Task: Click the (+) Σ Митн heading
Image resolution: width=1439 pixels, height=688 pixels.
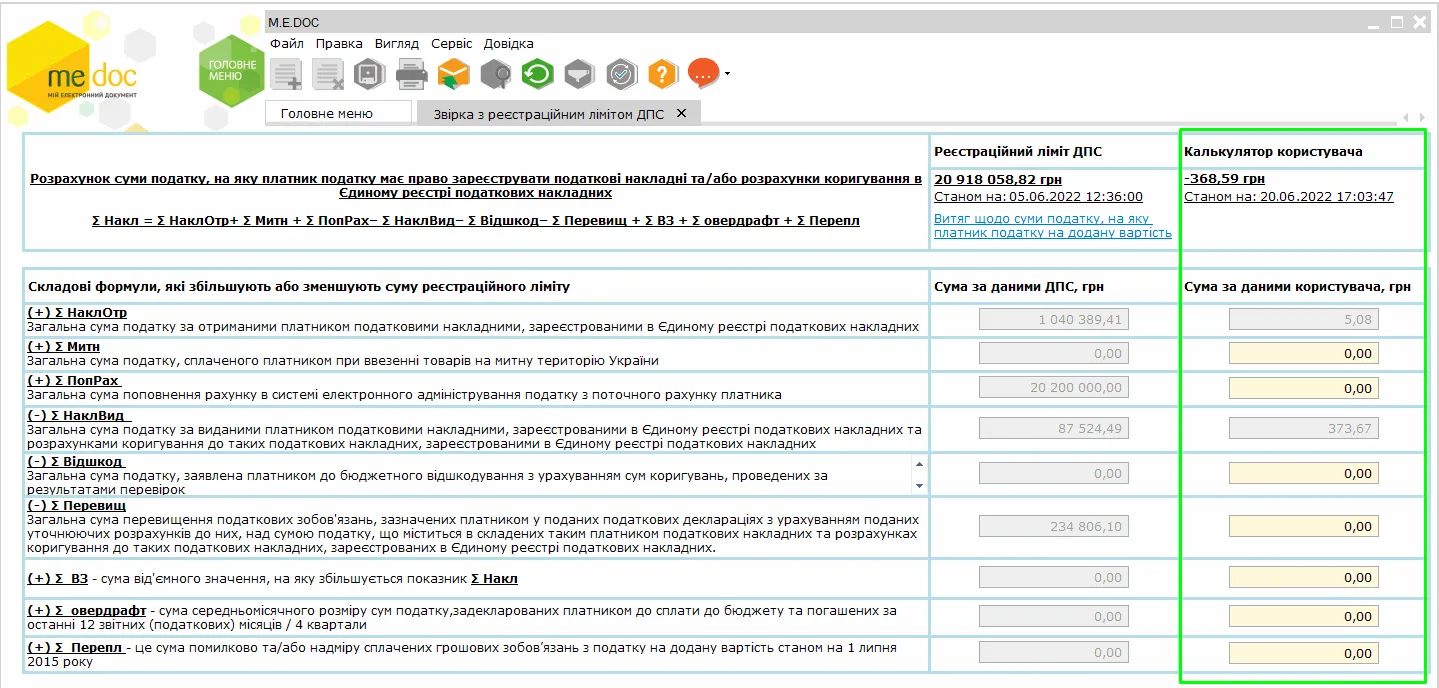Action: click(64, 347)
